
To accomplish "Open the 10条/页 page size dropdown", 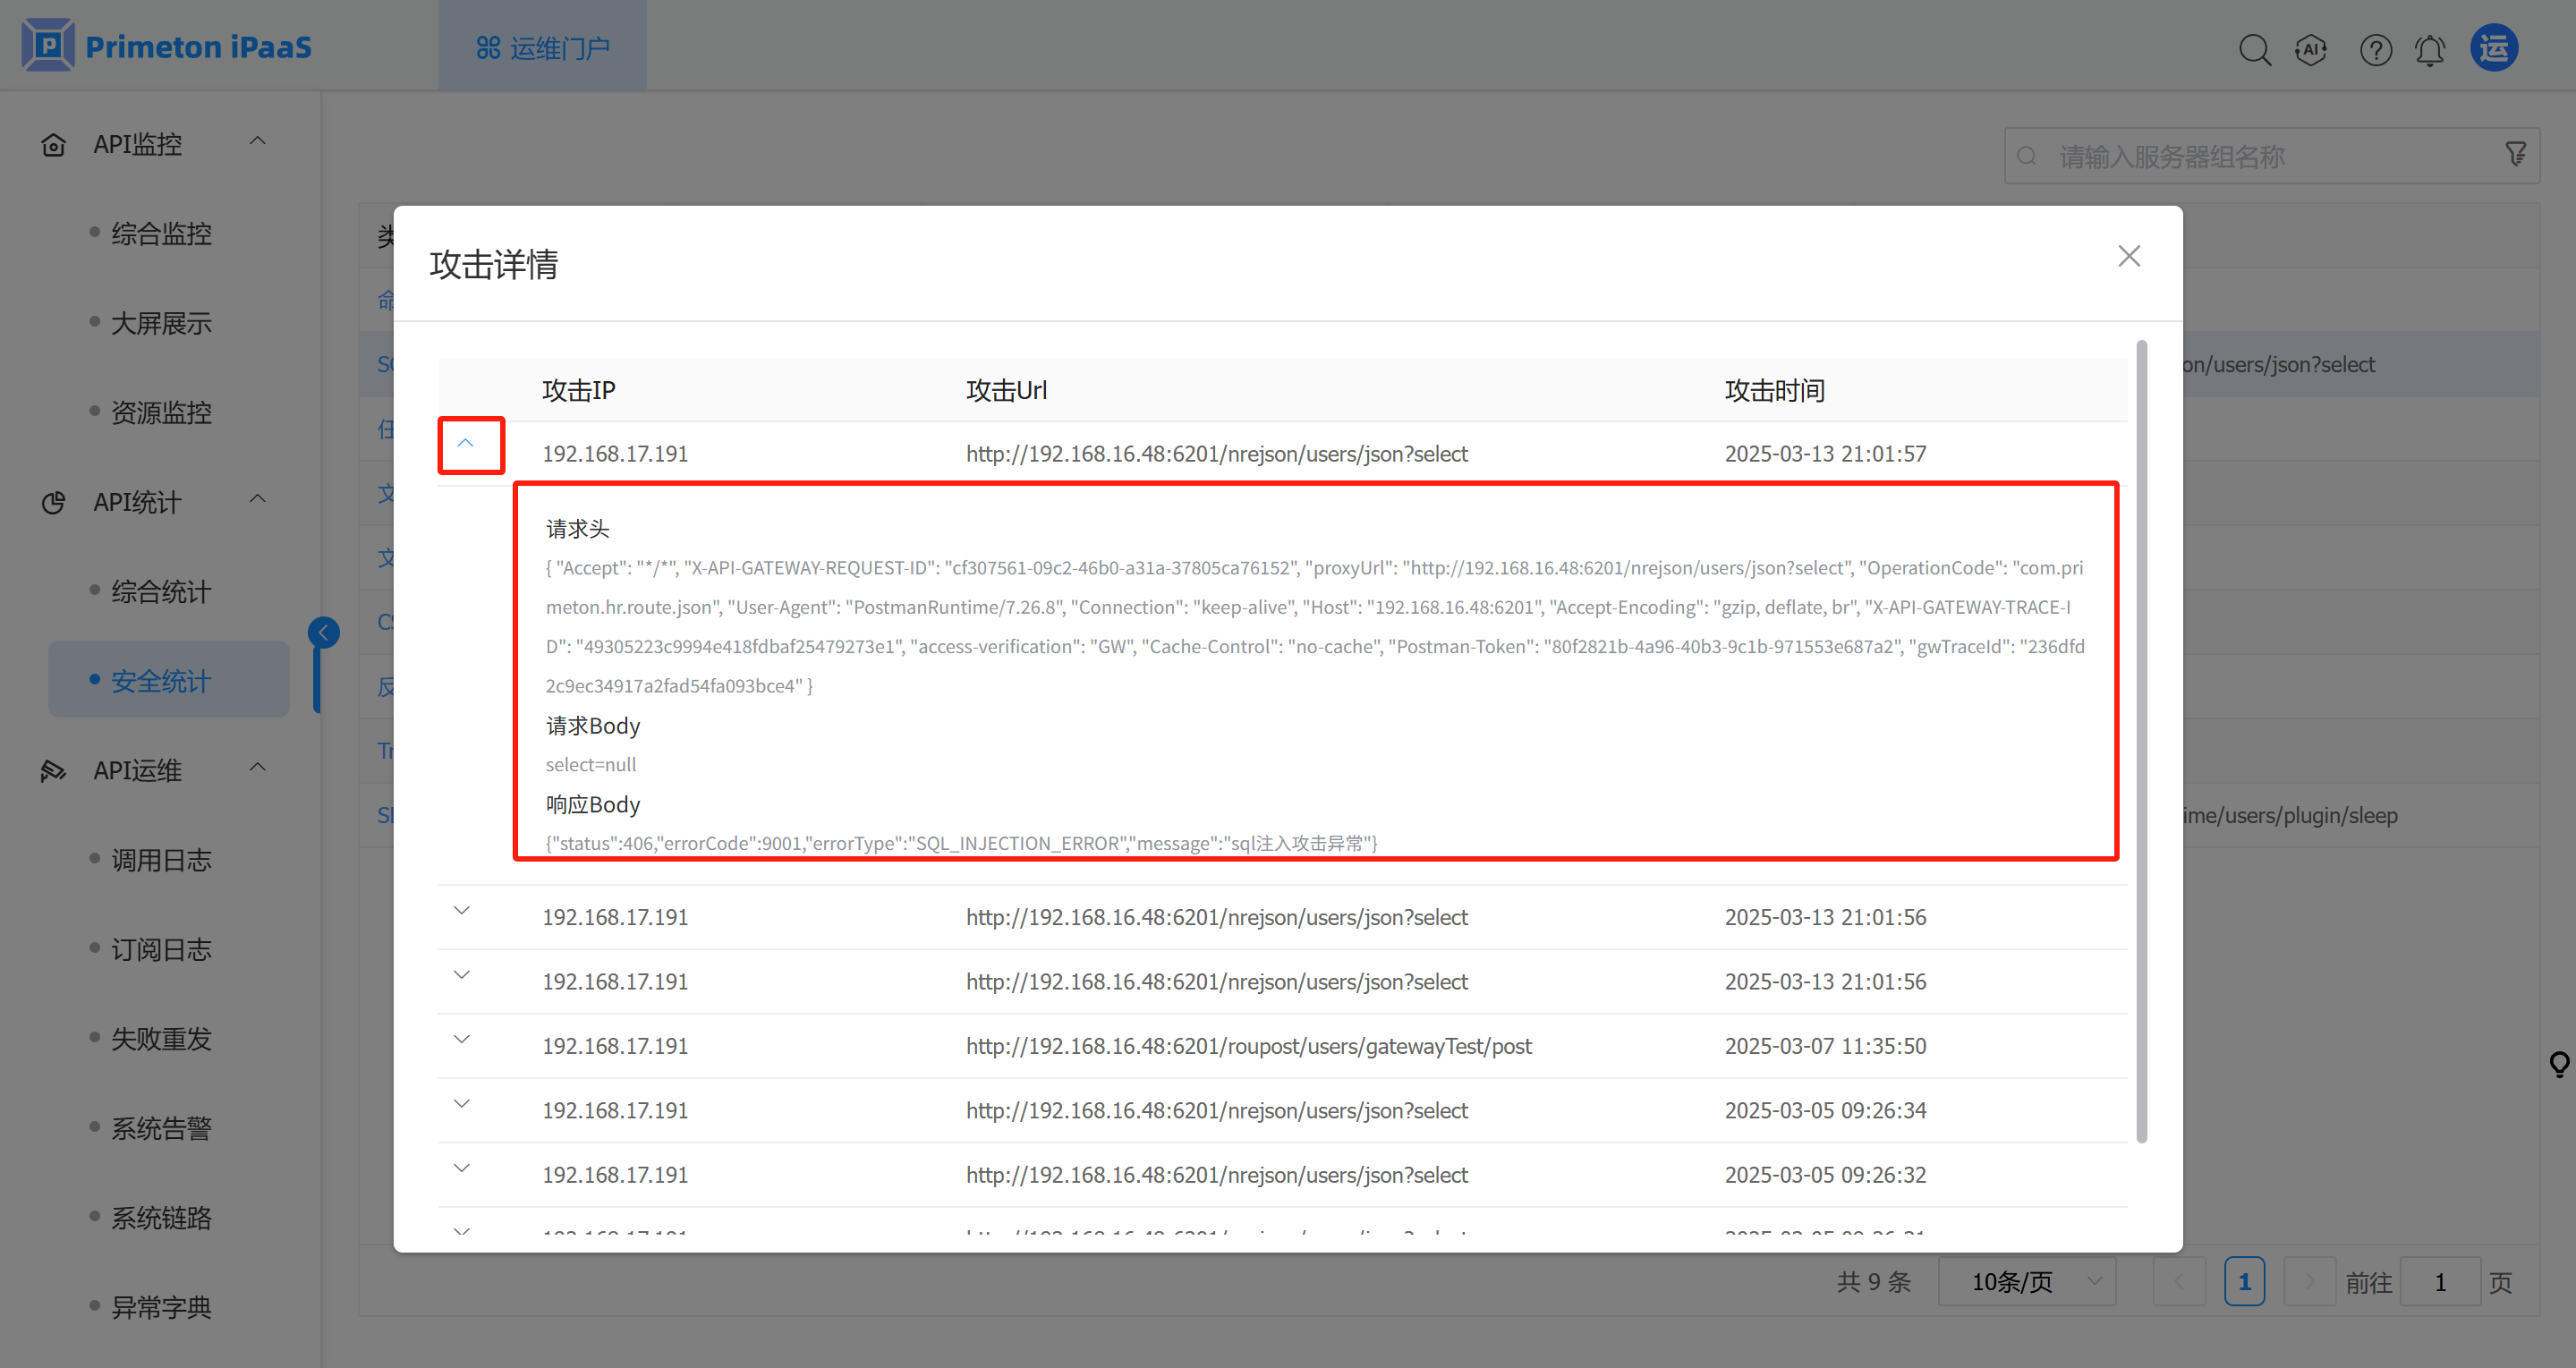I will click(x=2027, y=1281).
